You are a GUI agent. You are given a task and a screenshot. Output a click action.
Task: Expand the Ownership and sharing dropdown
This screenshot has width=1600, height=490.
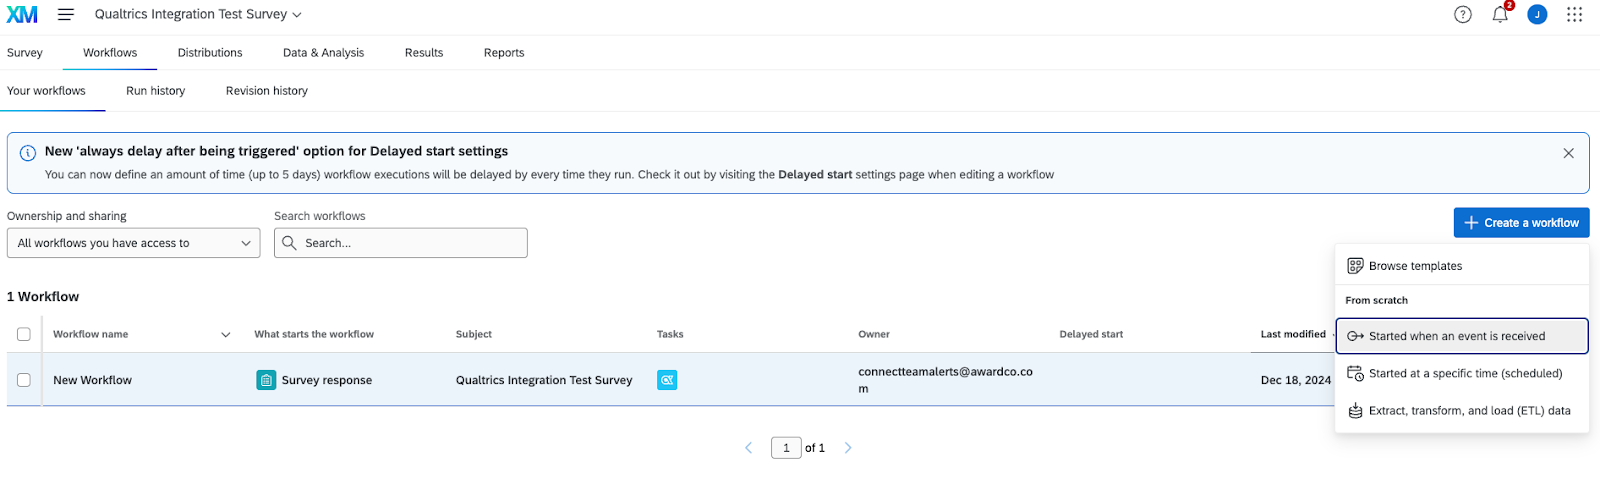pos(133,243)
